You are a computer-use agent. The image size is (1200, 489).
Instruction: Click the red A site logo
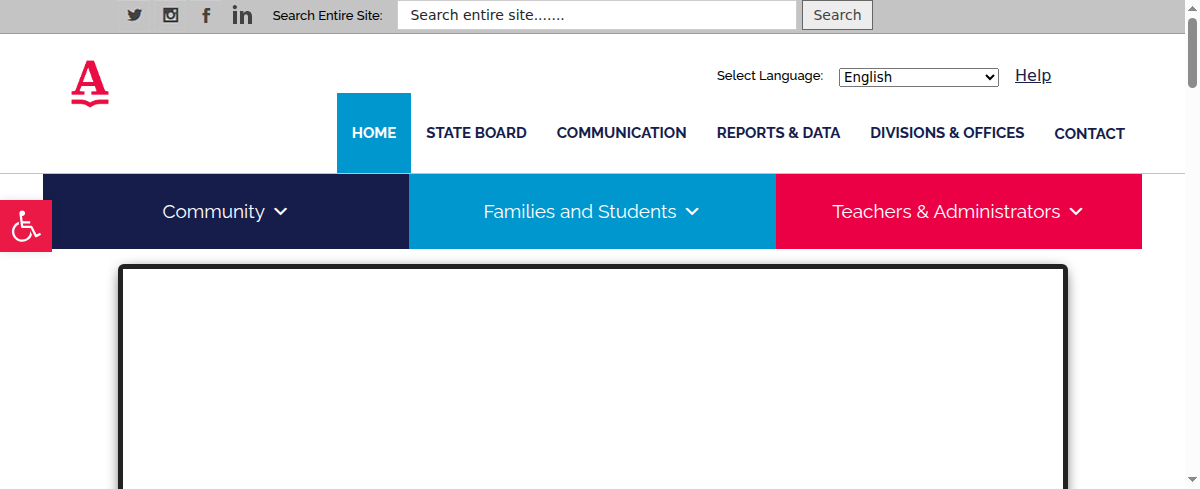click(x=89, y=83)
